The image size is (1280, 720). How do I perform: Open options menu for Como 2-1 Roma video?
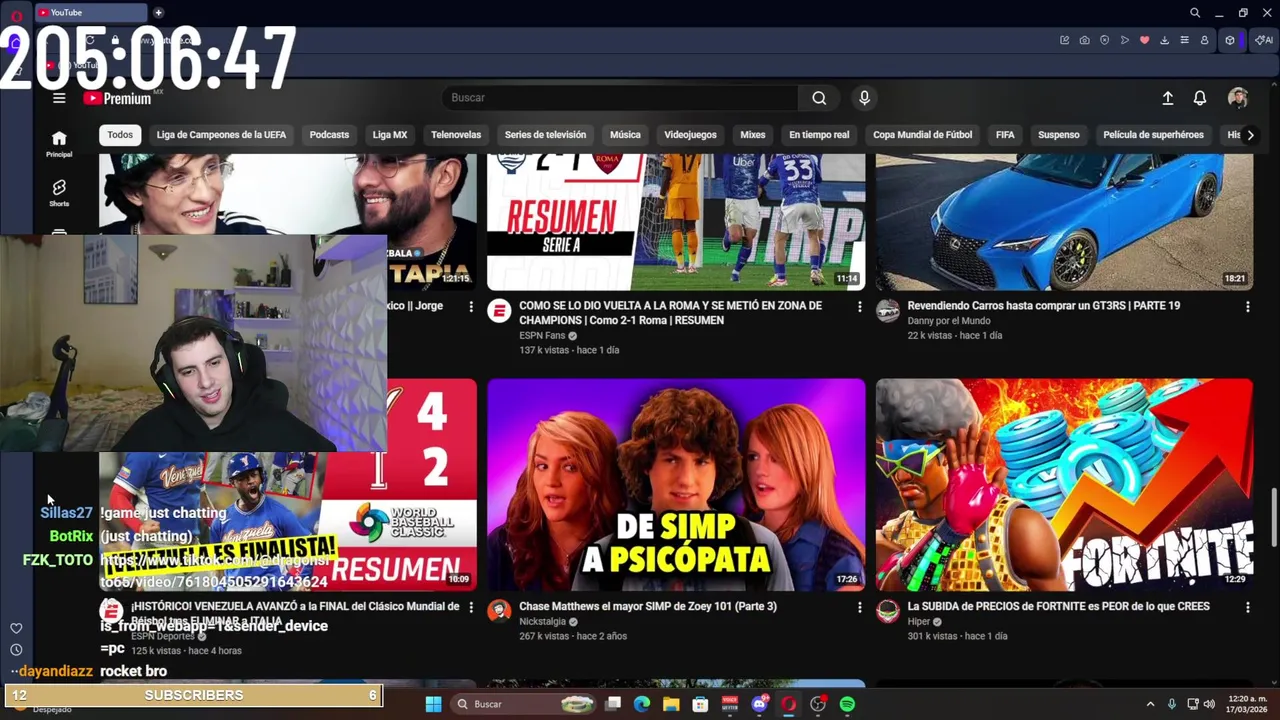(859, 307)
